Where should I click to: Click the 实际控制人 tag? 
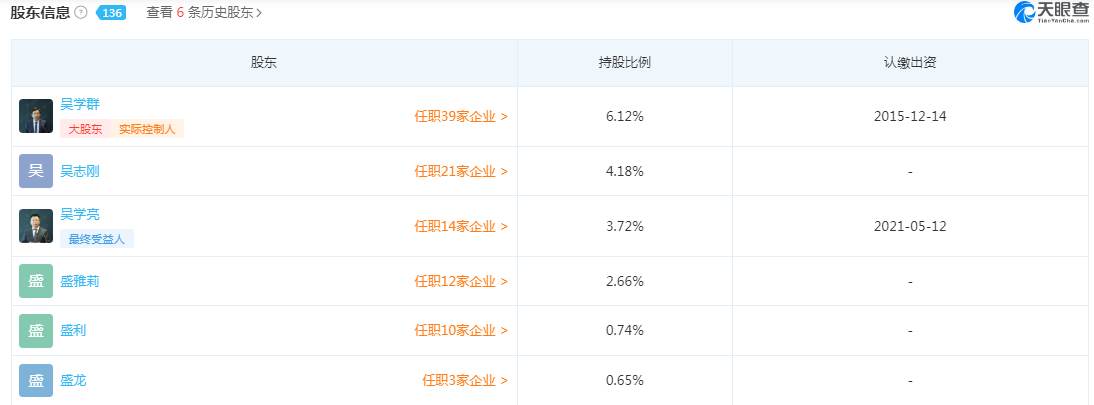(147, 129)
